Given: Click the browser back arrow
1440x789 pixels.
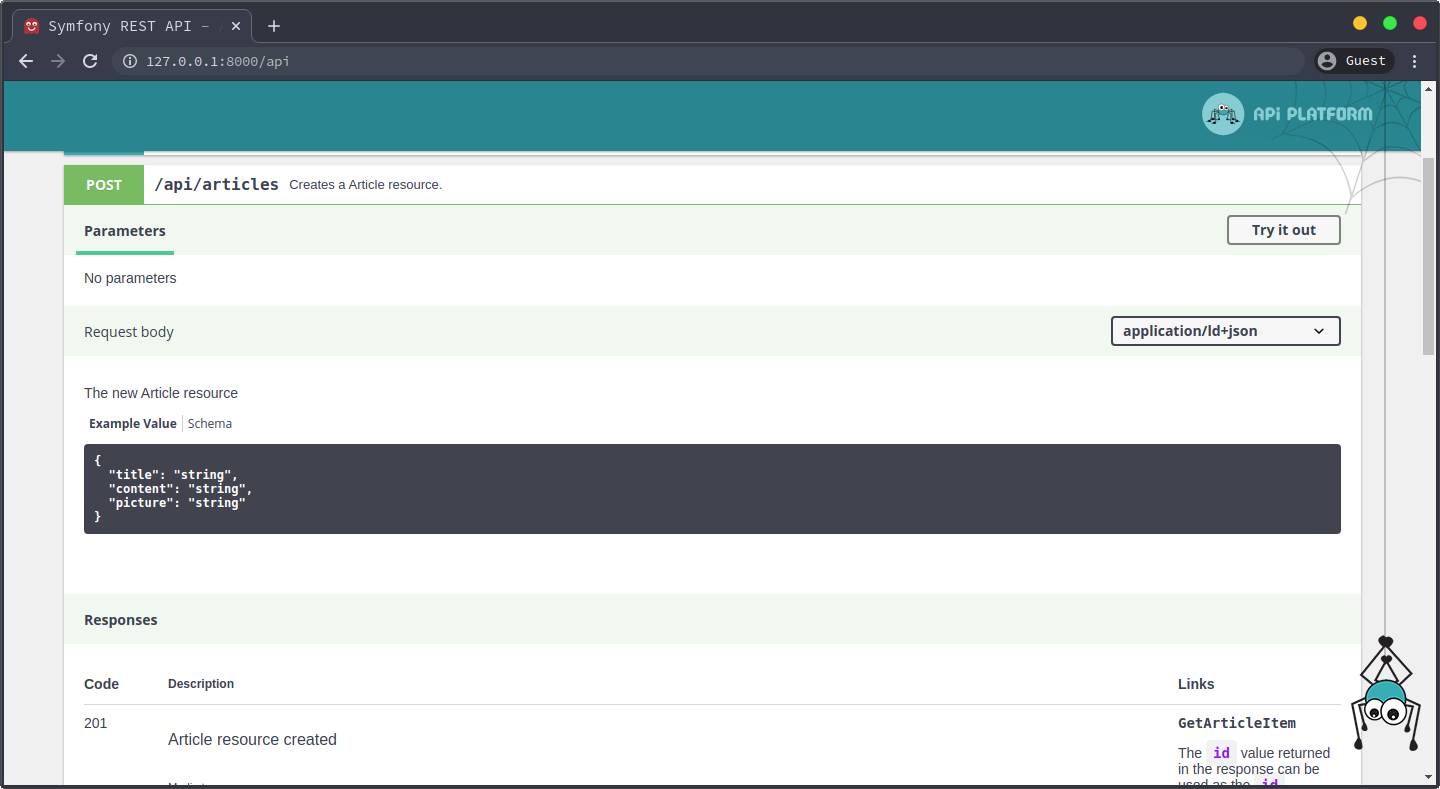Looking at the screenshot, I should coord(26,61).
